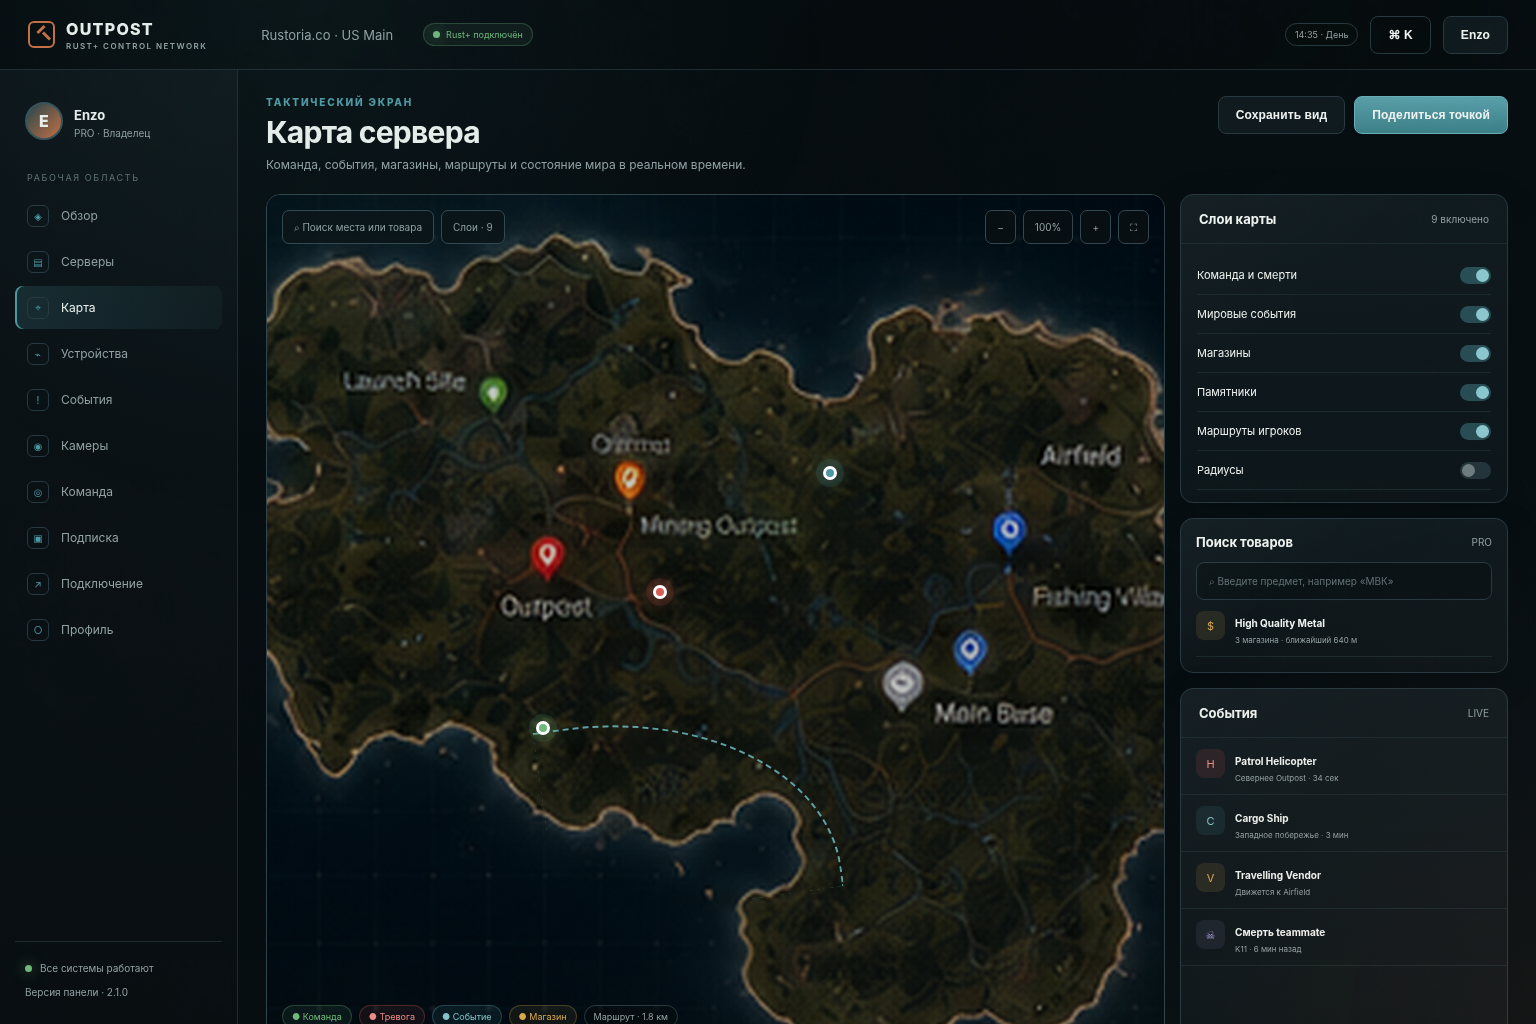Click the PRO badge in Поиск товаров

(x=1481, y=542)
